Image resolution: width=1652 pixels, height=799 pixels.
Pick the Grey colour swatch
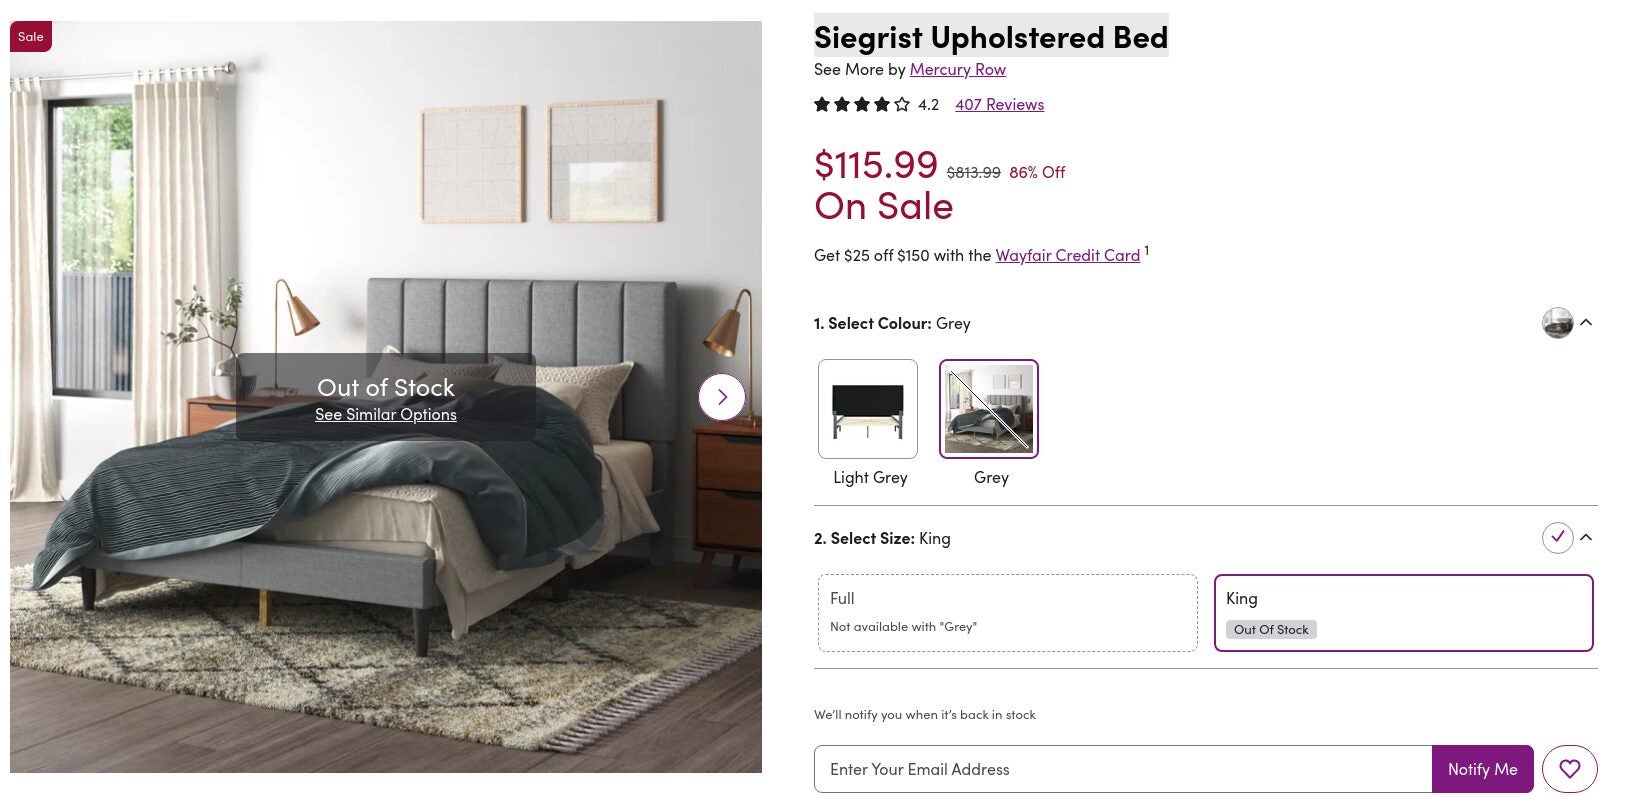[x=988, y=409]
